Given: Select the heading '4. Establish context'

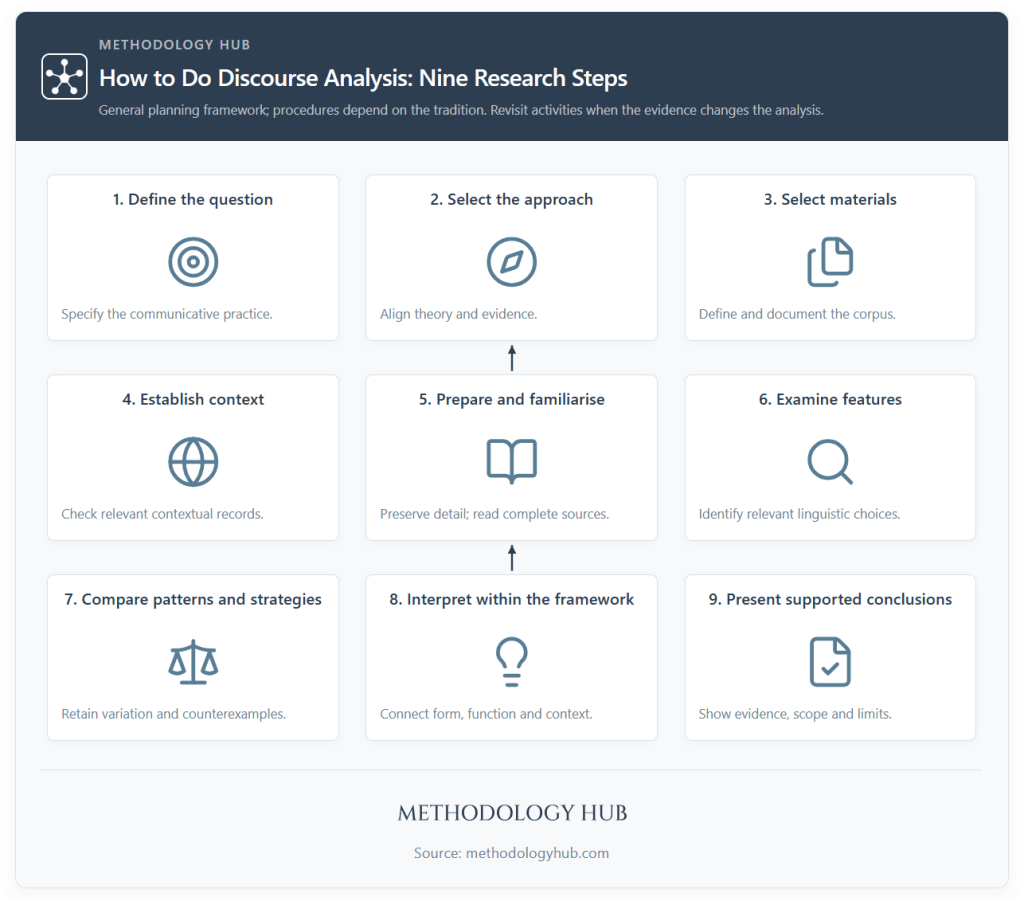Looking at the screenshot, I should point(193,399).
